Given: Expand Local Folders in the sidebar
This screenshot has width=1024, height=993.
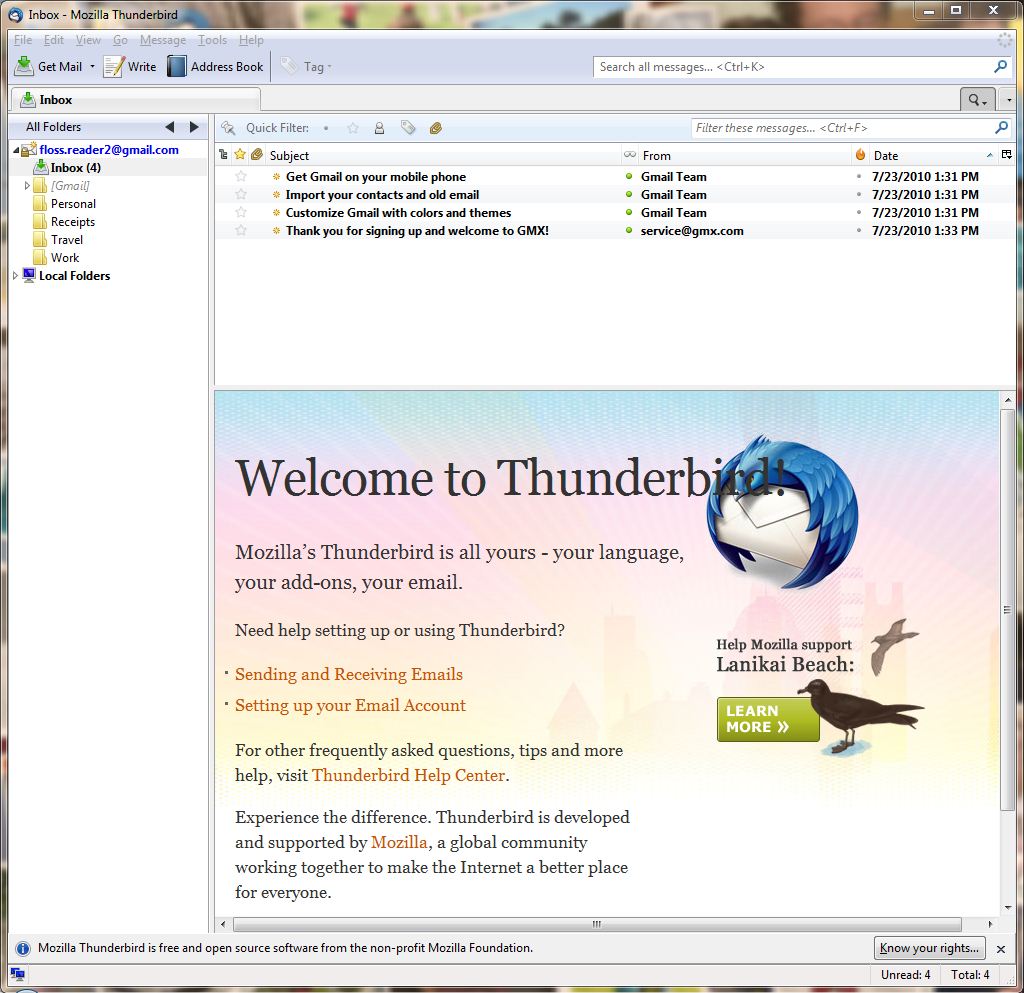Looking at the screenshot, I should point(13,276).
